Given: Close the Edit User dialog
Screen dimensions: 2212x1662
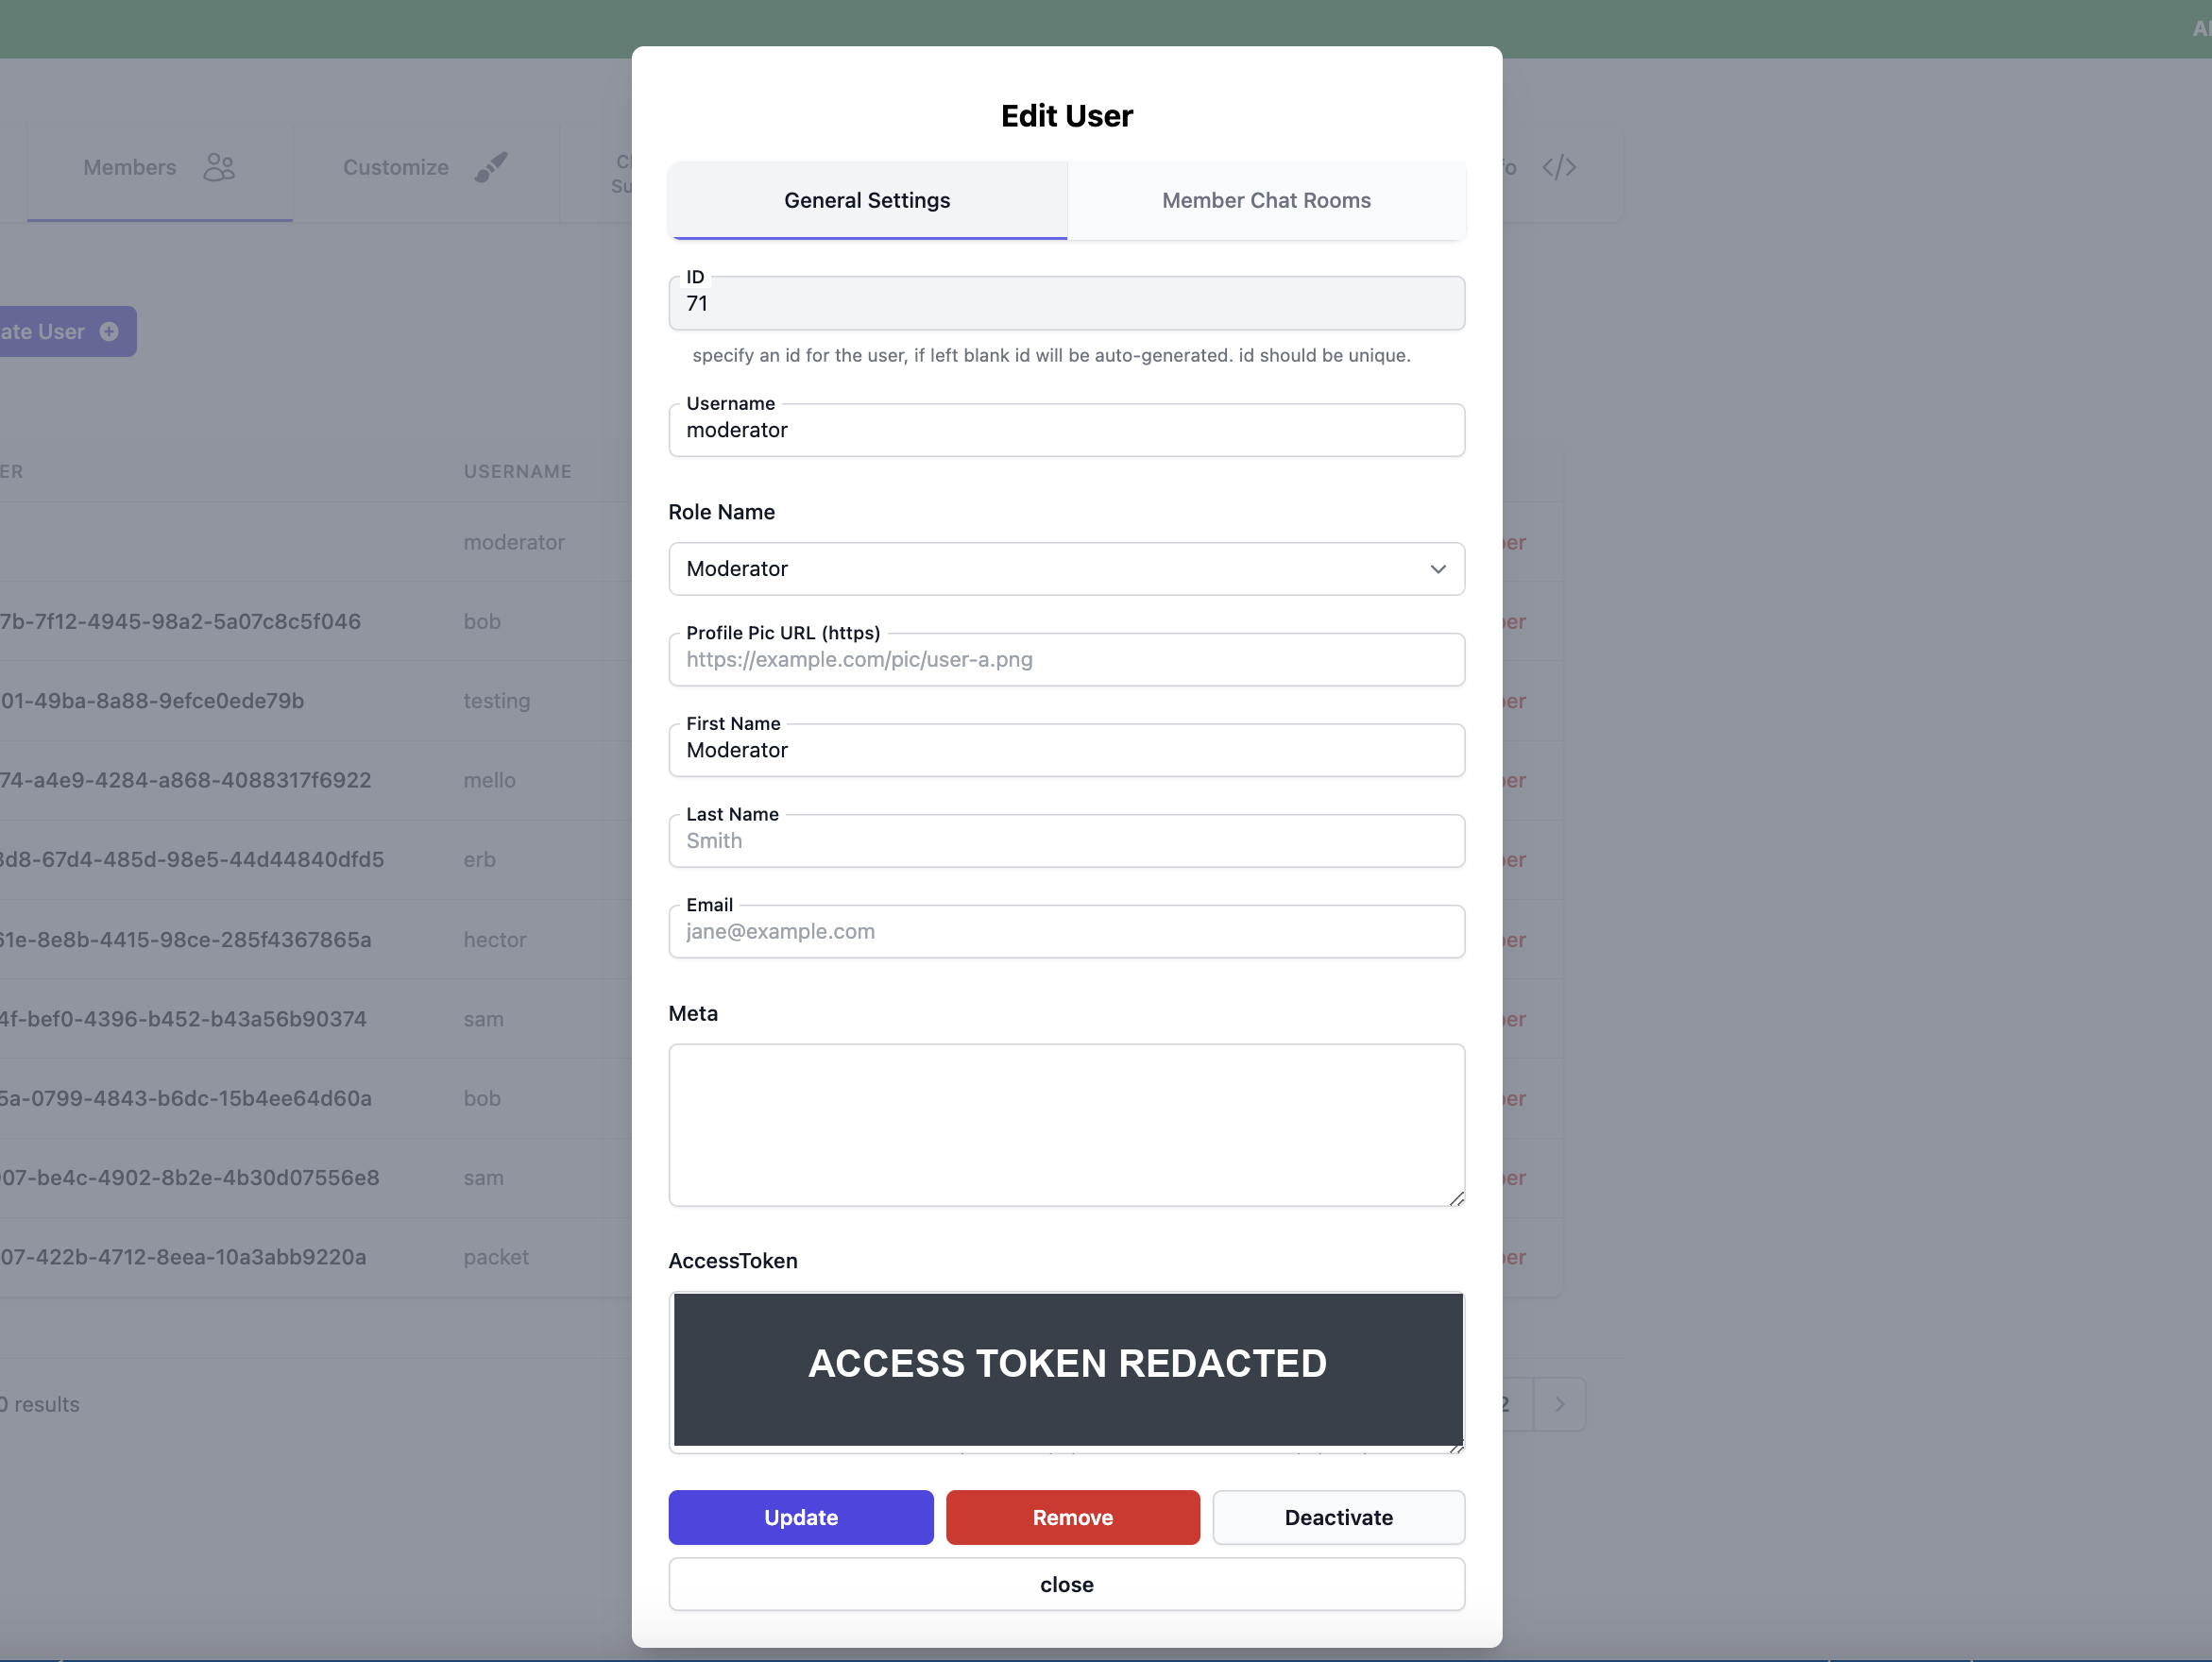Looking at the screenshot, I should pyautogui.click(x=1066, y=1584).
